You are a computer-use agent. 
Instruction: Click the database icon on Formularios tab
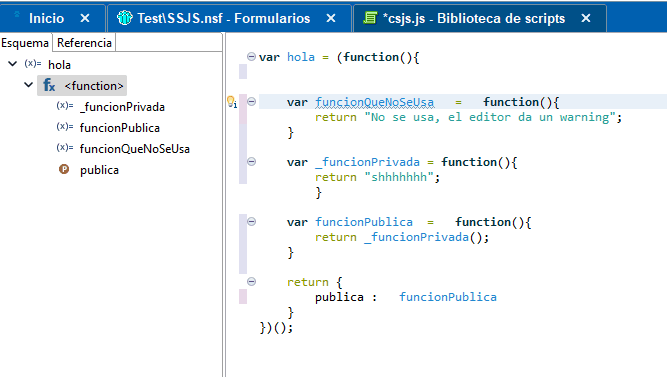click(125, 18)
